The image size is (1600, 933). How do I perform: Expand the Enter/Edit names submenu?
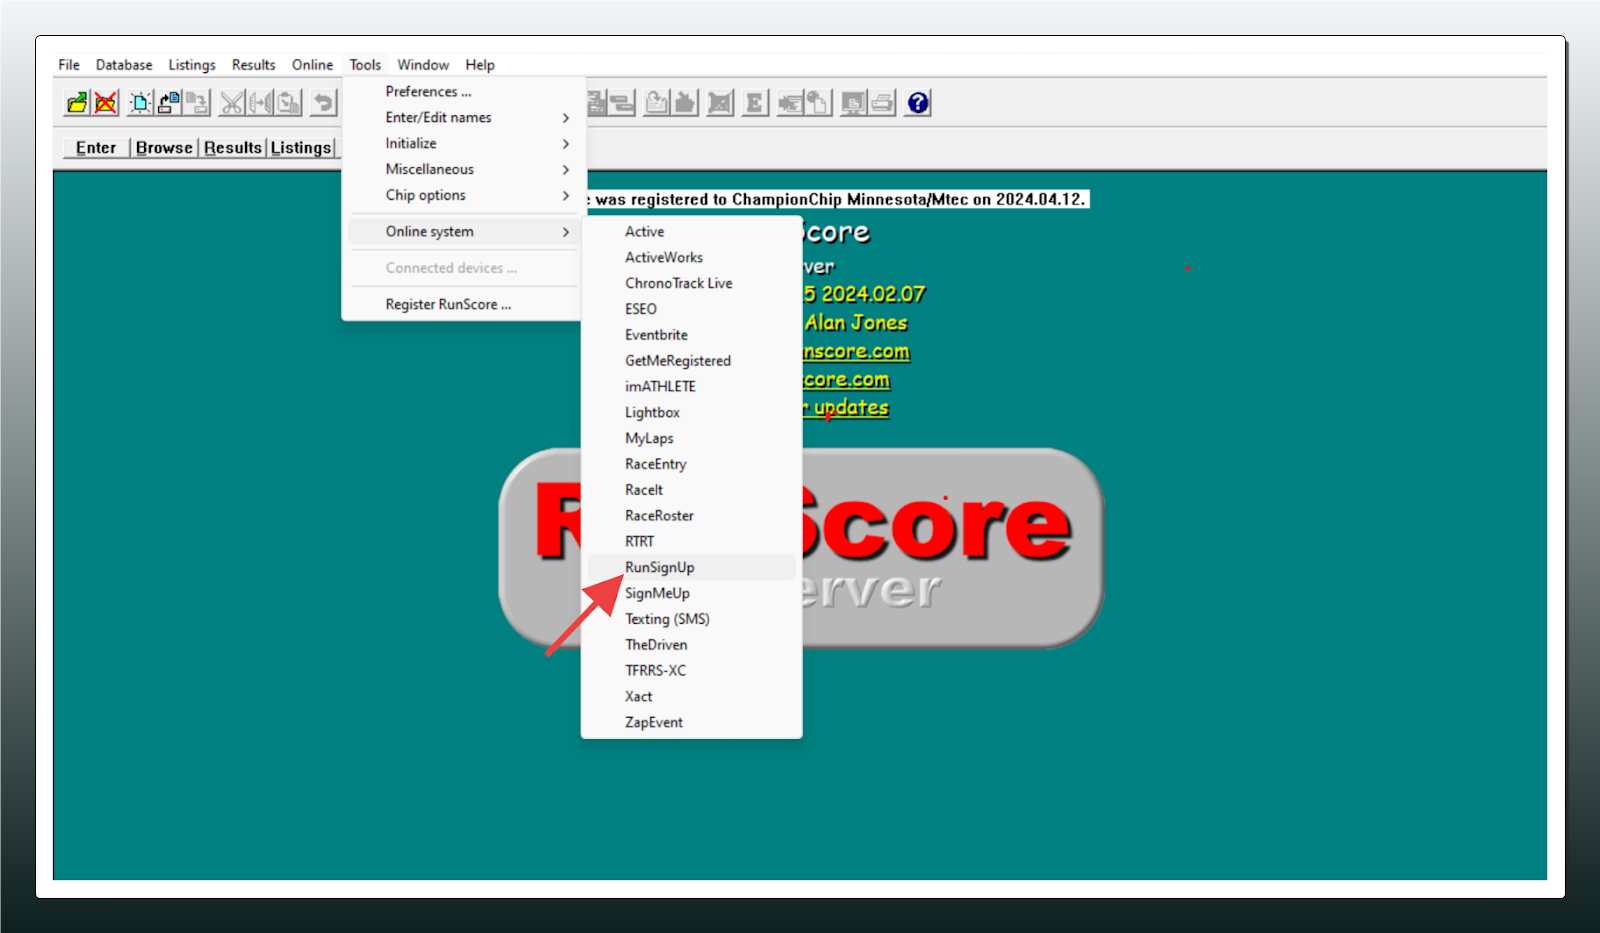coord(464,118)
